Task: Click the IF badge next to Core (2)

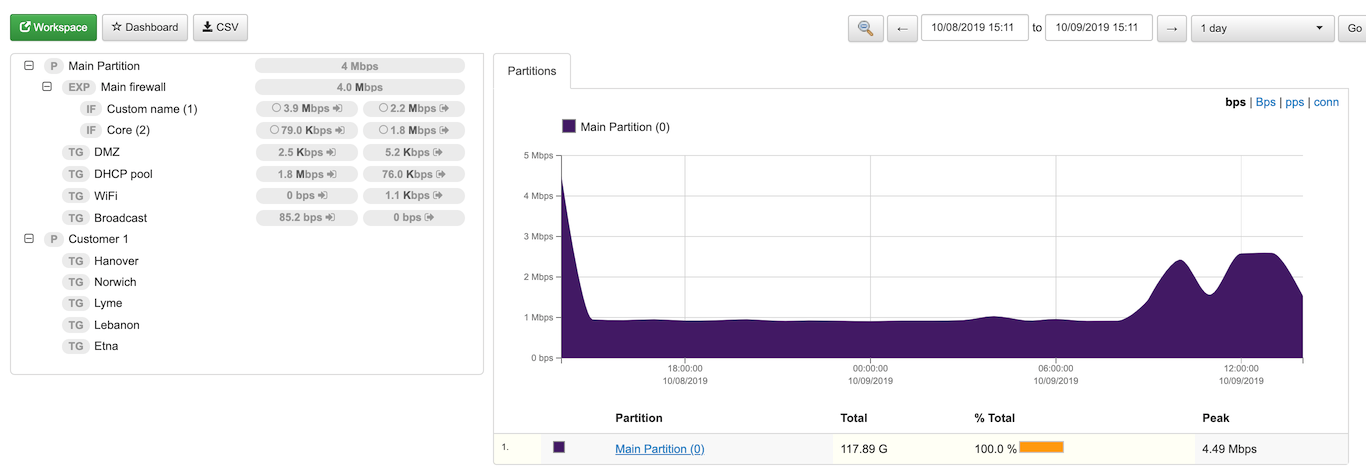Action: (x=91, y=130)
